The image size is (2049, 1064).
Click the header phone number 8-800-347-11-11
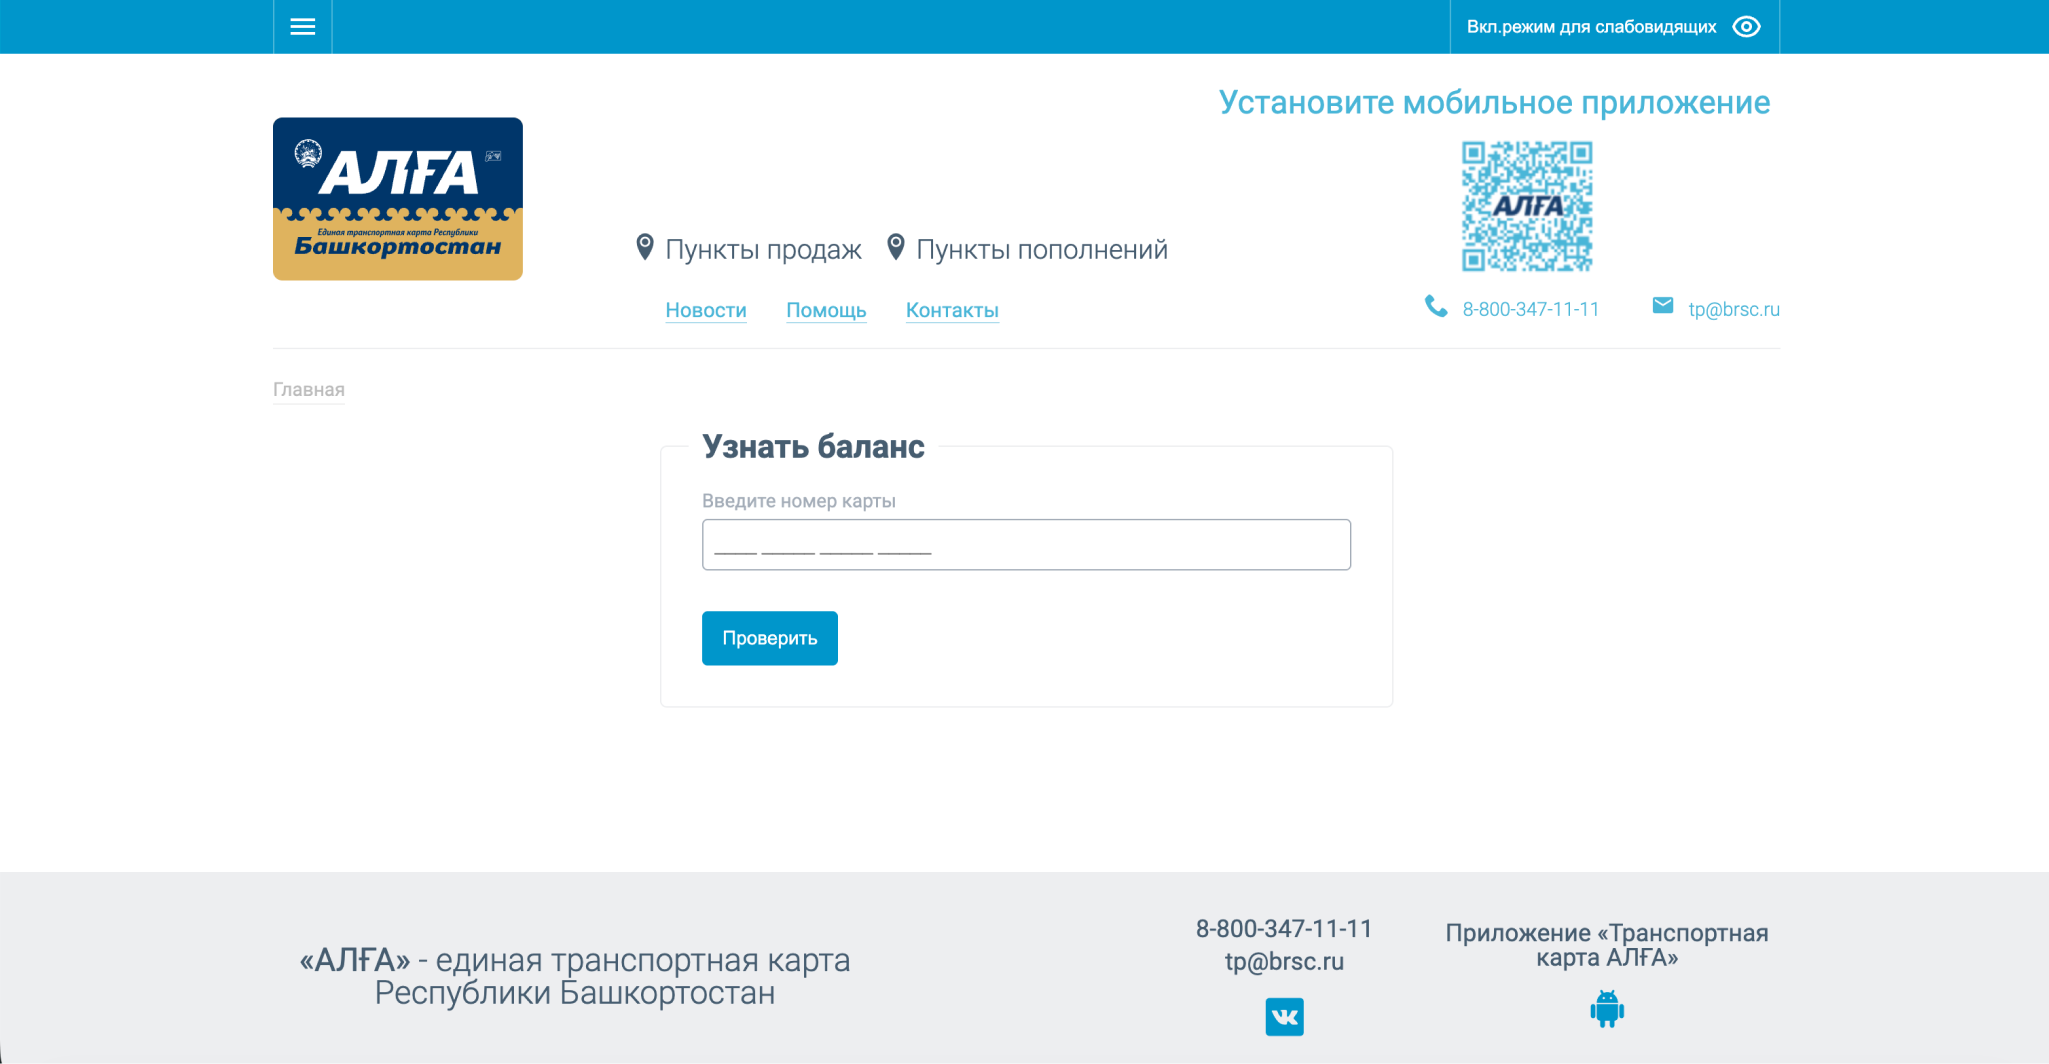tap(1531, 310)
